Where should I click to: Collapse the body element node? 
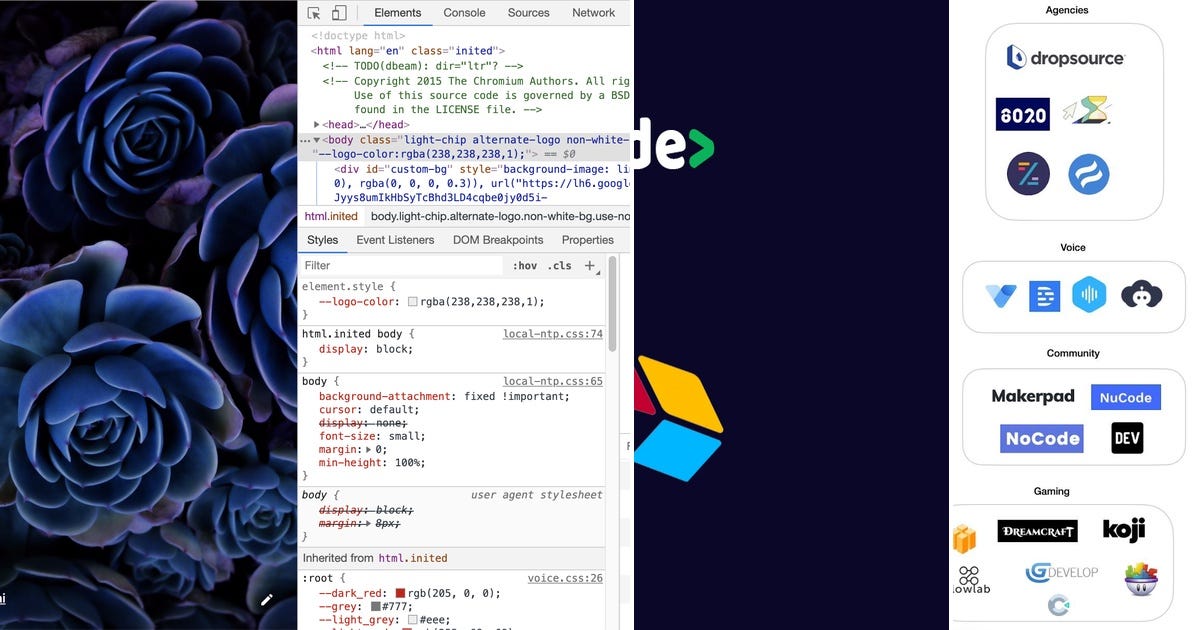318,139
